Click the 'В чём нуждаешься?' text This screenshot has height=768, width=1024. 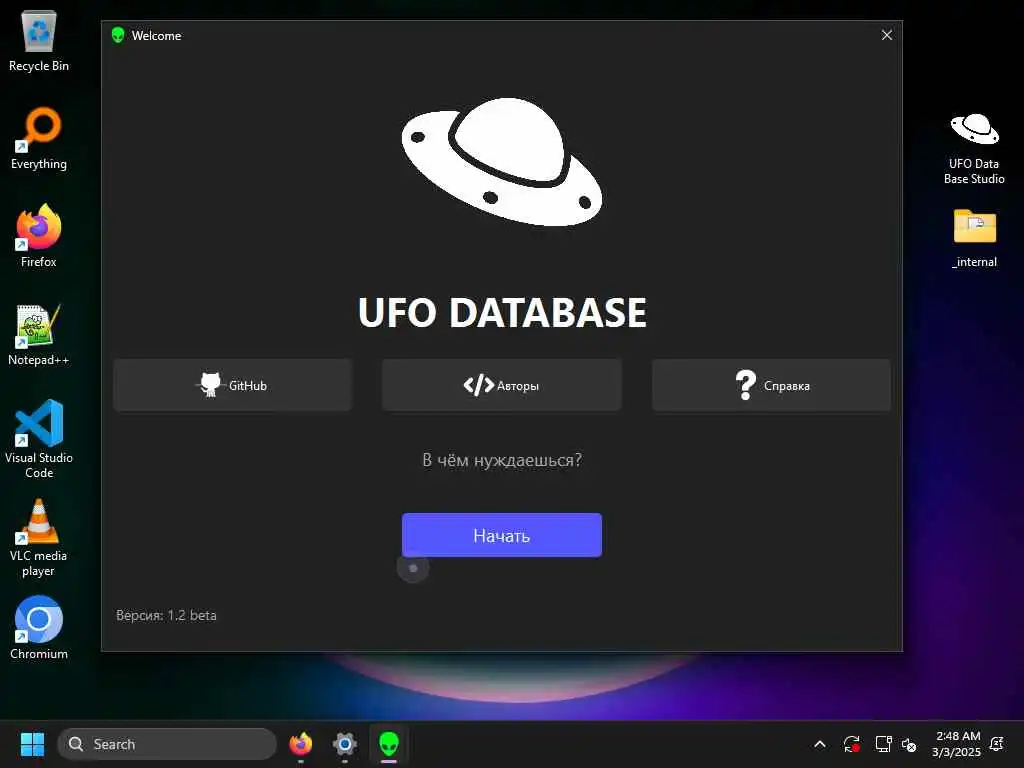tap(502, 460)
